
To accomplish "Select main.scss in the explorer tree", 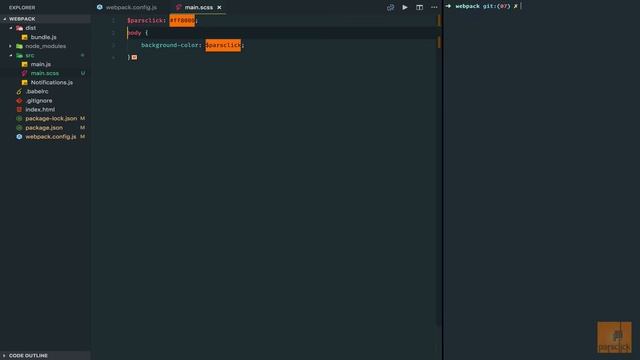I will tap(45, 73).
